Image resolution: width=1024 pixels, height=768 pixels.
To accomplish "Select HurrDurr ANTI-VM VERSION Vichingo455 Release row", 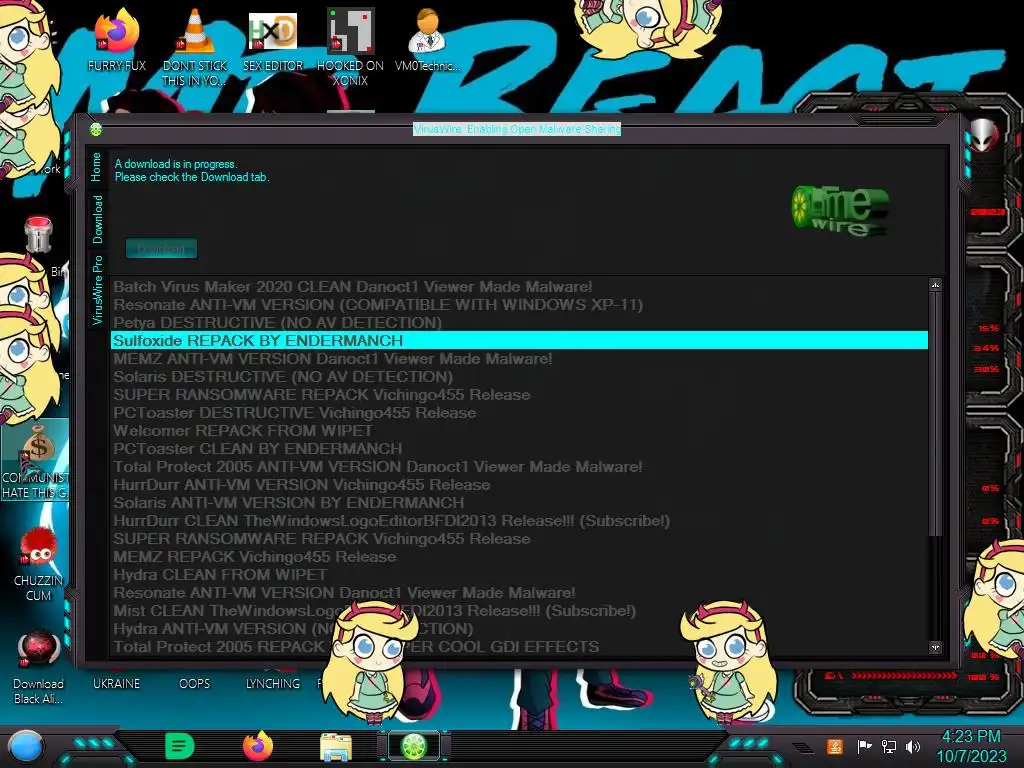I will coord(519,485).
